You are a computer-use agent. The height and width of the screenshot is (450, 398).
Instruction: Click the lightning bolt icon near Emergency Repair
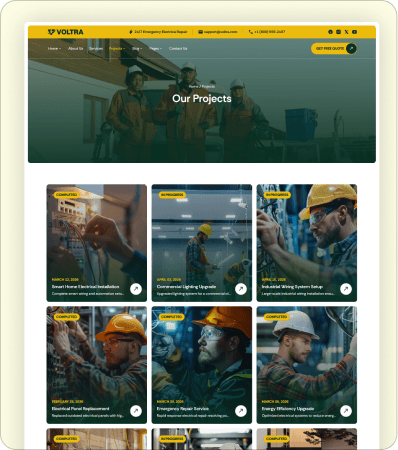point(131,32)
